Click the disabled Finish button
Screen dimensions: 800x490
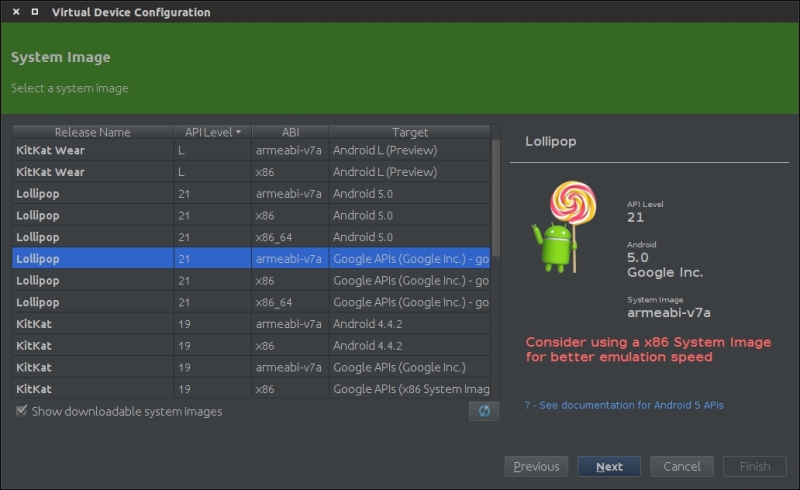pos(755,467)
